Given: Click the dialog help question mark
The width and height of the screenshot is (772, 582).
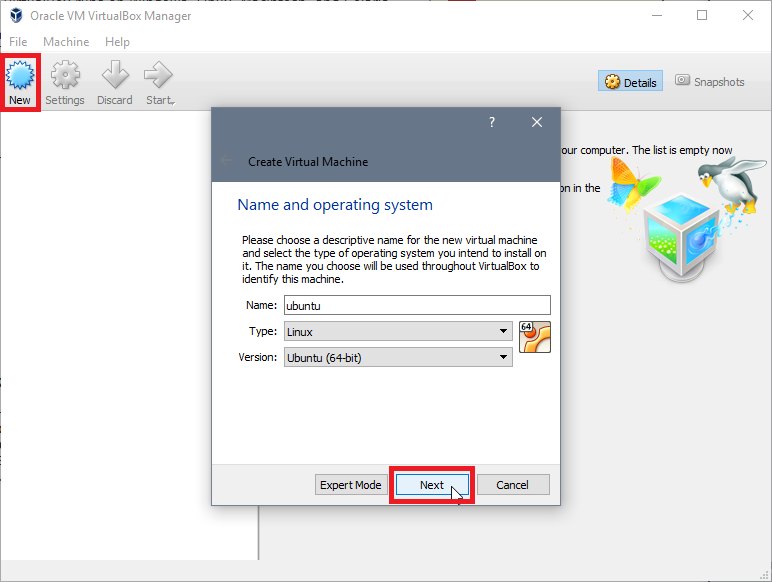Looking at the screenshot, I should point(491,122).
